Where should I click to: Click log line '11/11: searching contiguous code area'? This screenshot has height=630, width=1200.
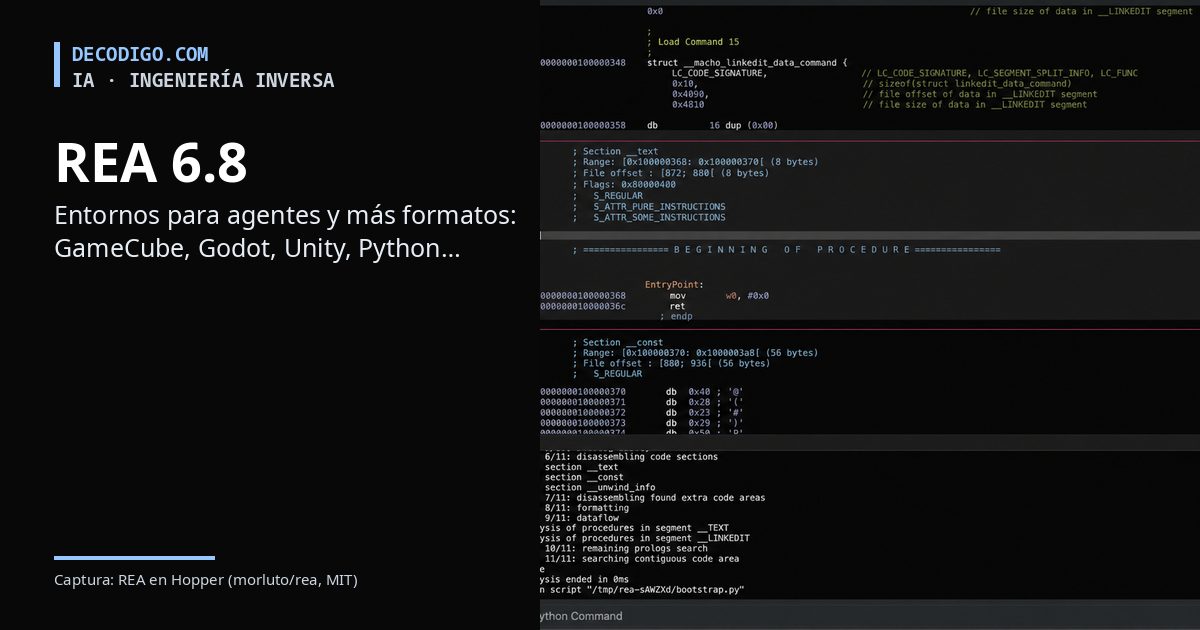point(642,559)
